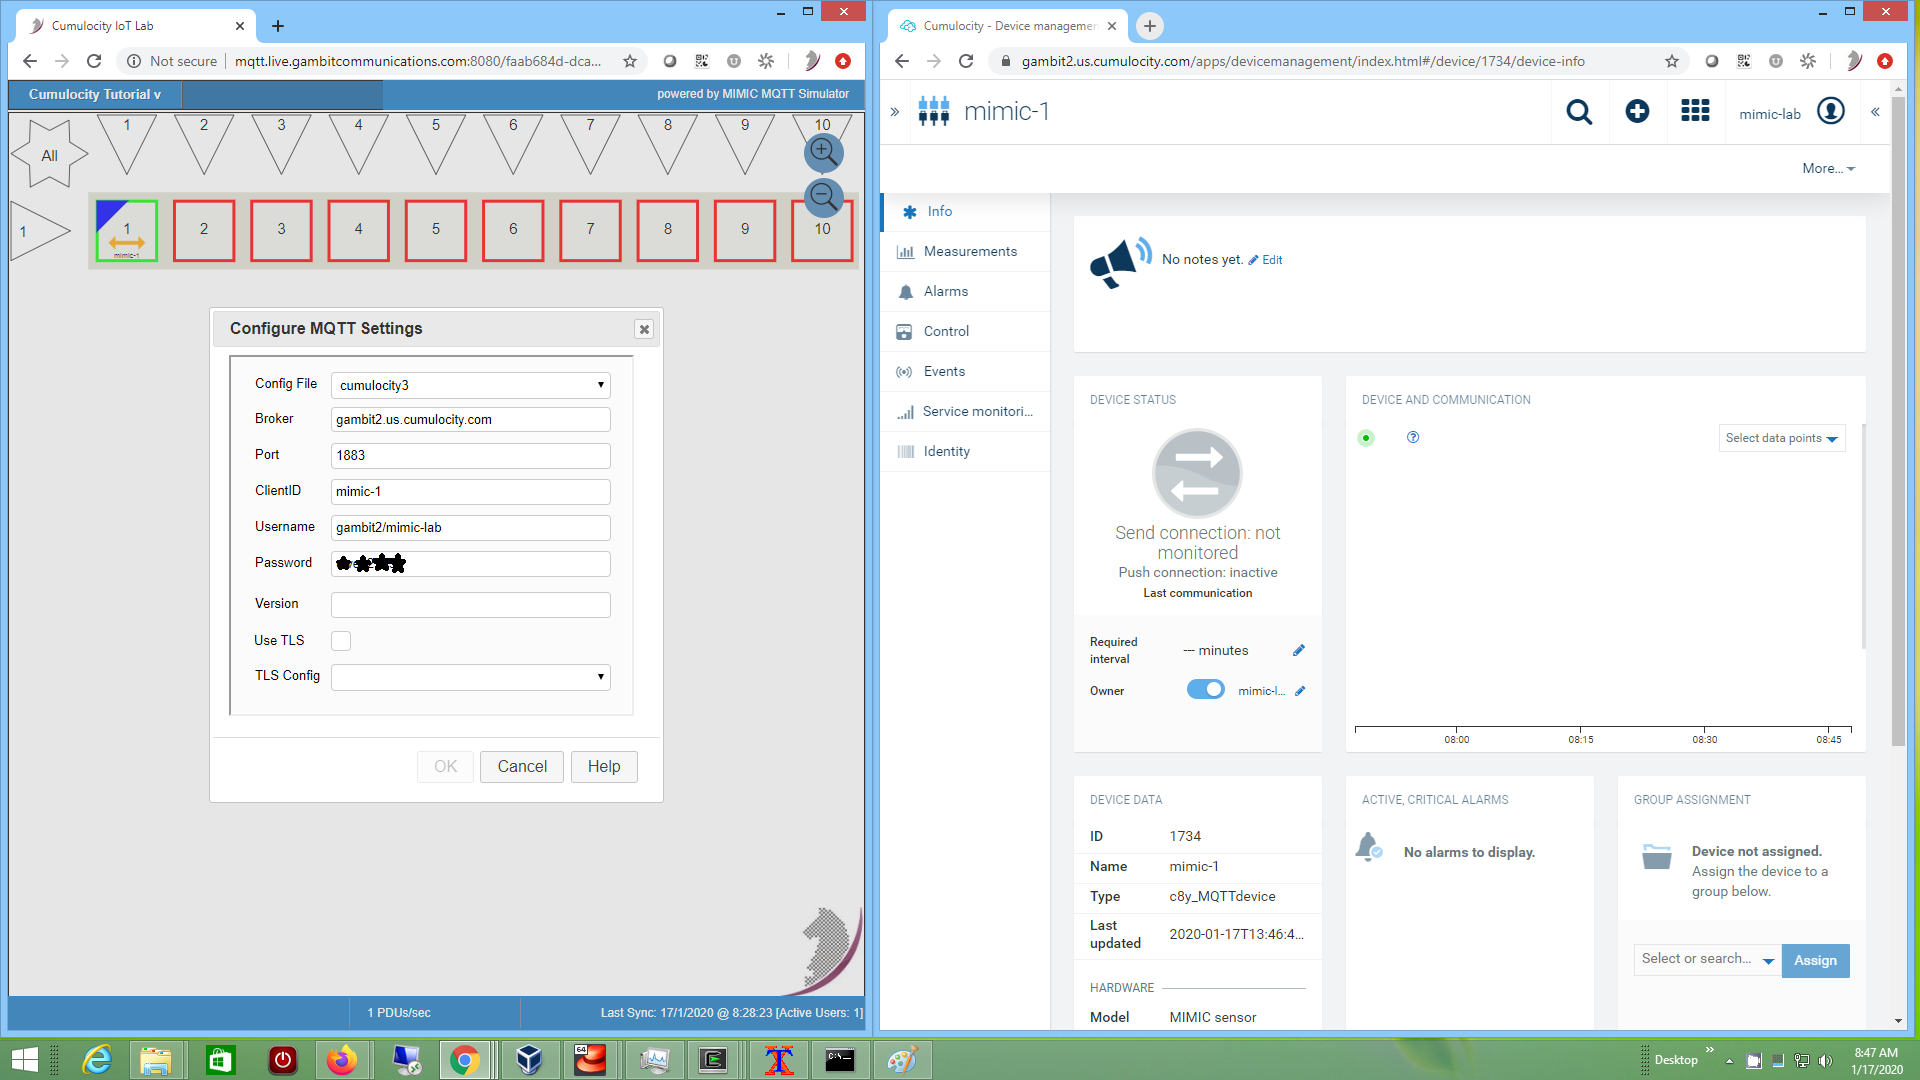Click the help question mark icon
1920x1080 pixels.
pyautogui.click(x=1413, y=437)
